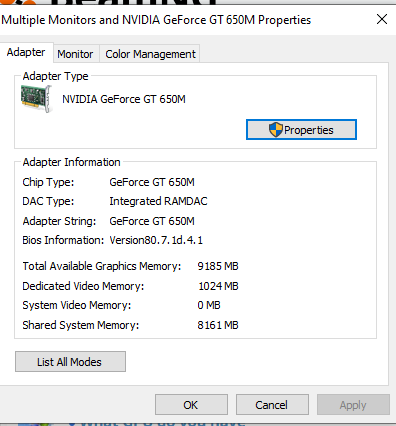Click the UAC shield icon on Properties
This screenshot has width=396, height=426.
(276, 130)
